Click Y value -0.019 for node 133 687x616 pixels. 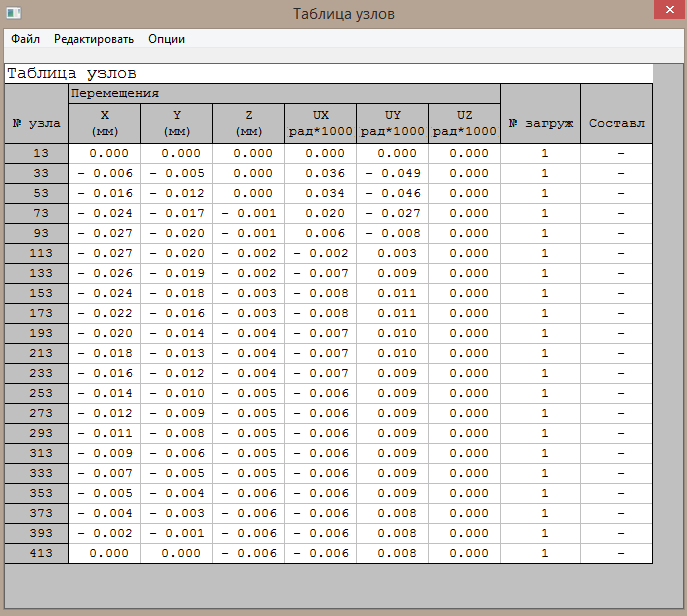[177, 273]
